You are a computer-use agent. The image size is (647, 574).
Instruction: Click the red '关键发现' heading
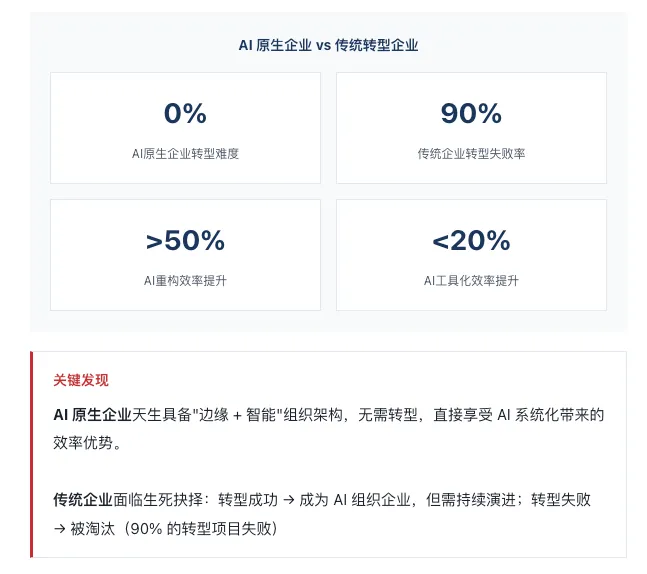(81, 380)
